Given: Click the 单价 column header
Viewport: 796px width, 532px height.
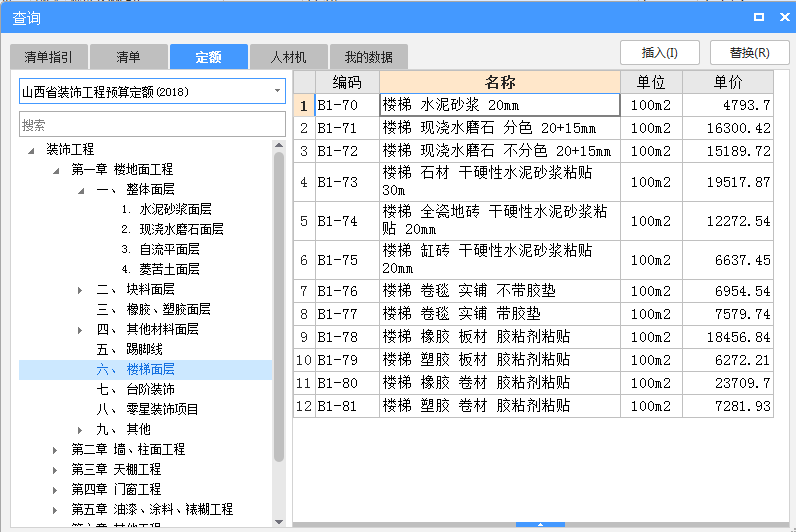Looking at the screenshot, I should click(728, 82).
